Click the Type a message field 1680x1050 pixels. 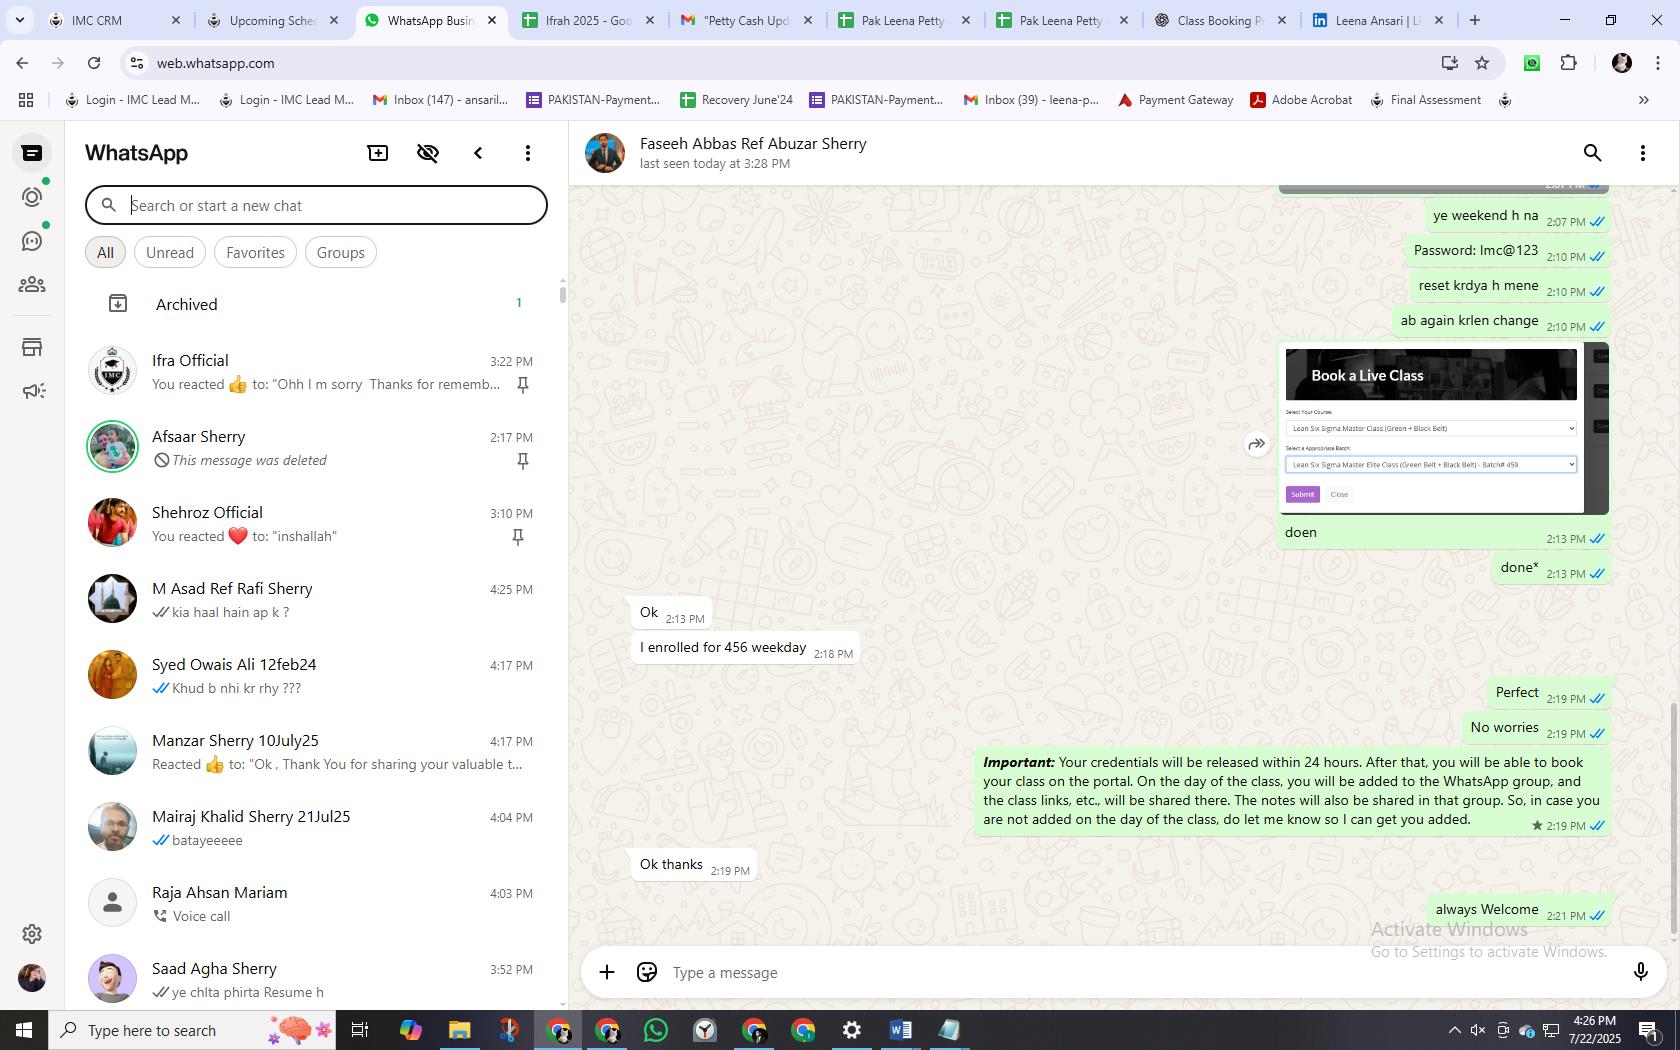(1140, 972)
